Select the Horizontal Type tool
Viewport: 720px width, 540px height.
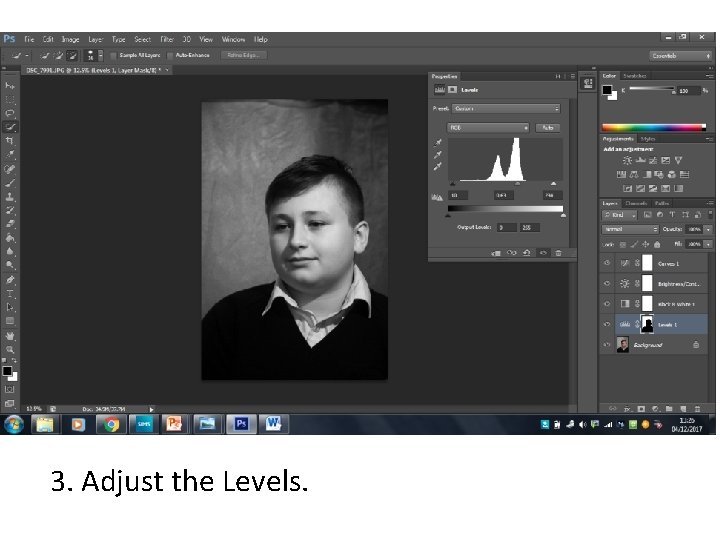pos(10,293)
